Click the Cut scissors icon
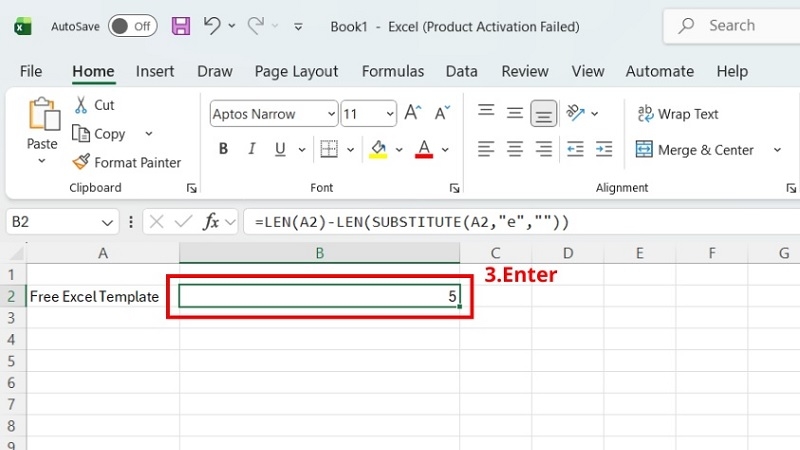 [81, 105]
